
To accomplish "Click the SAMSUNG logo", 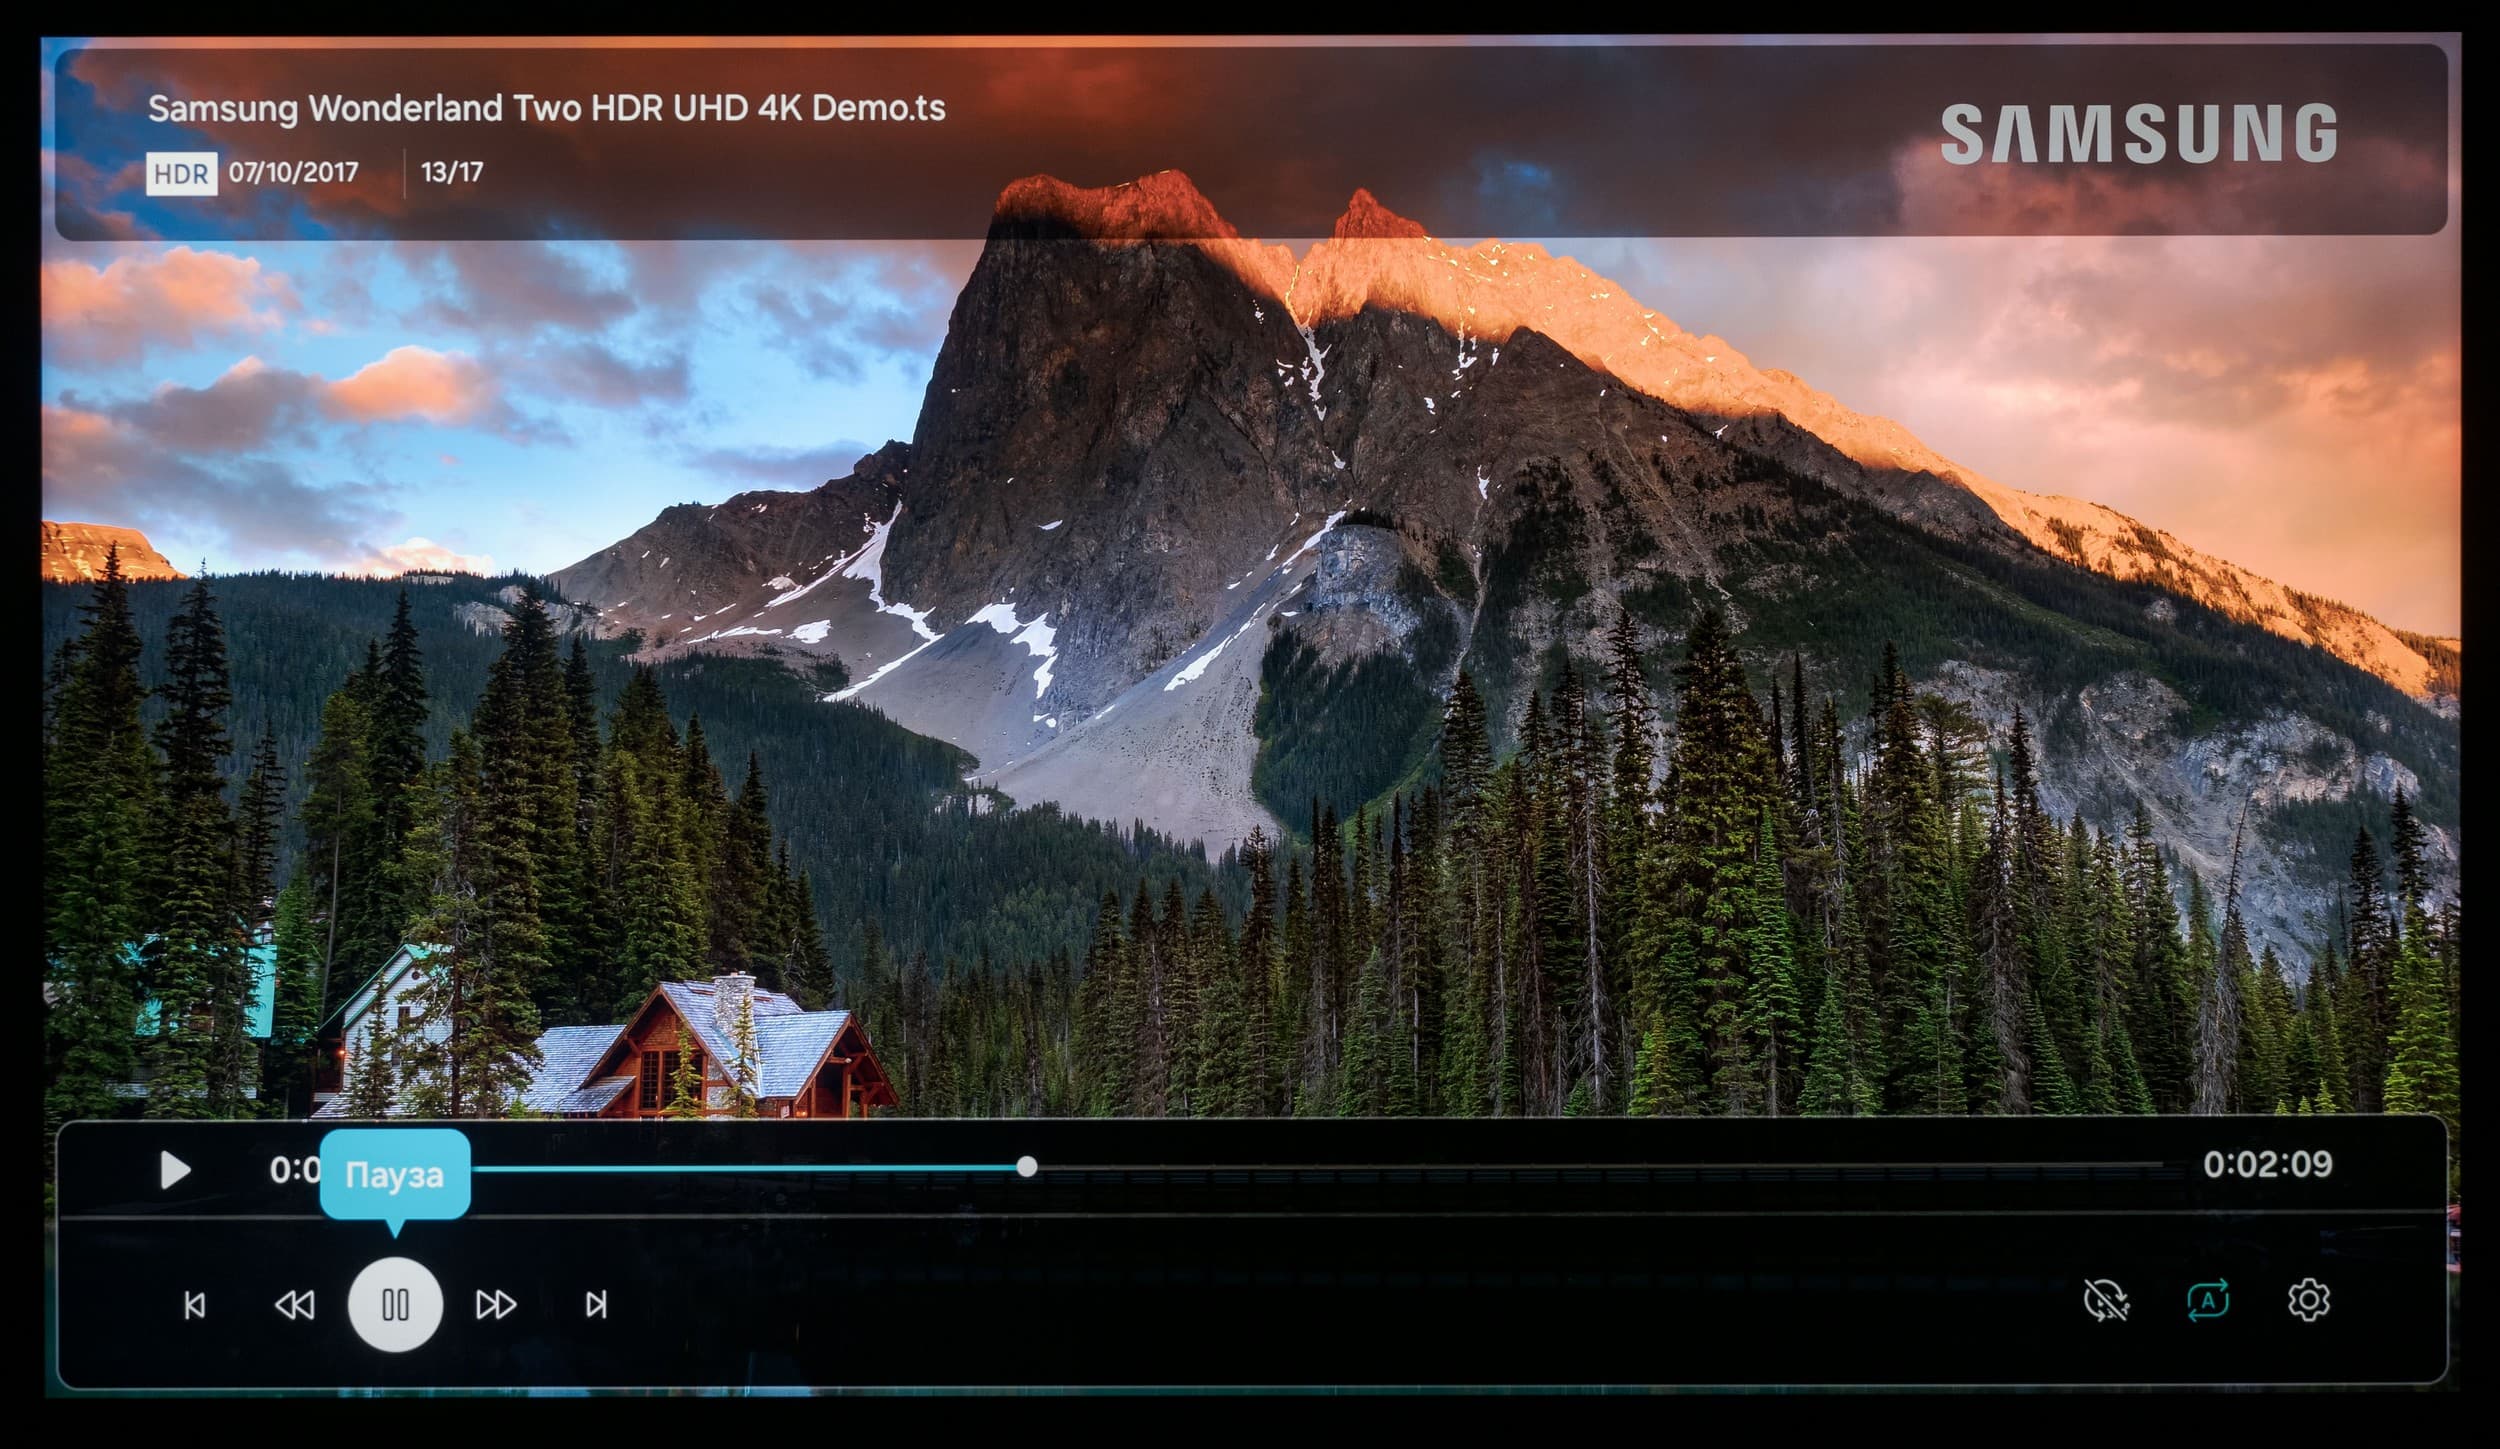I will pyautogui.click(x=2138, y=134).
